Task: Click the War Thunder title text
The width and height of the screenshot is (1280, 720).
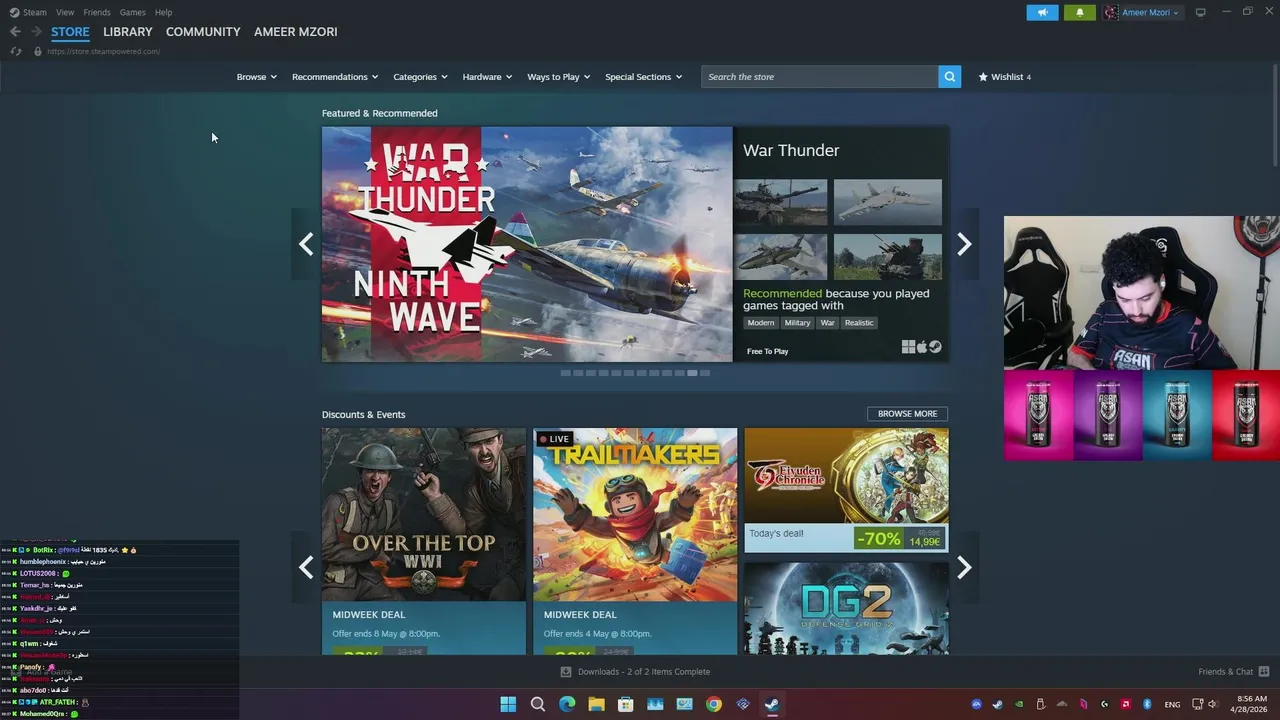Action: click(x=791, y=150)
